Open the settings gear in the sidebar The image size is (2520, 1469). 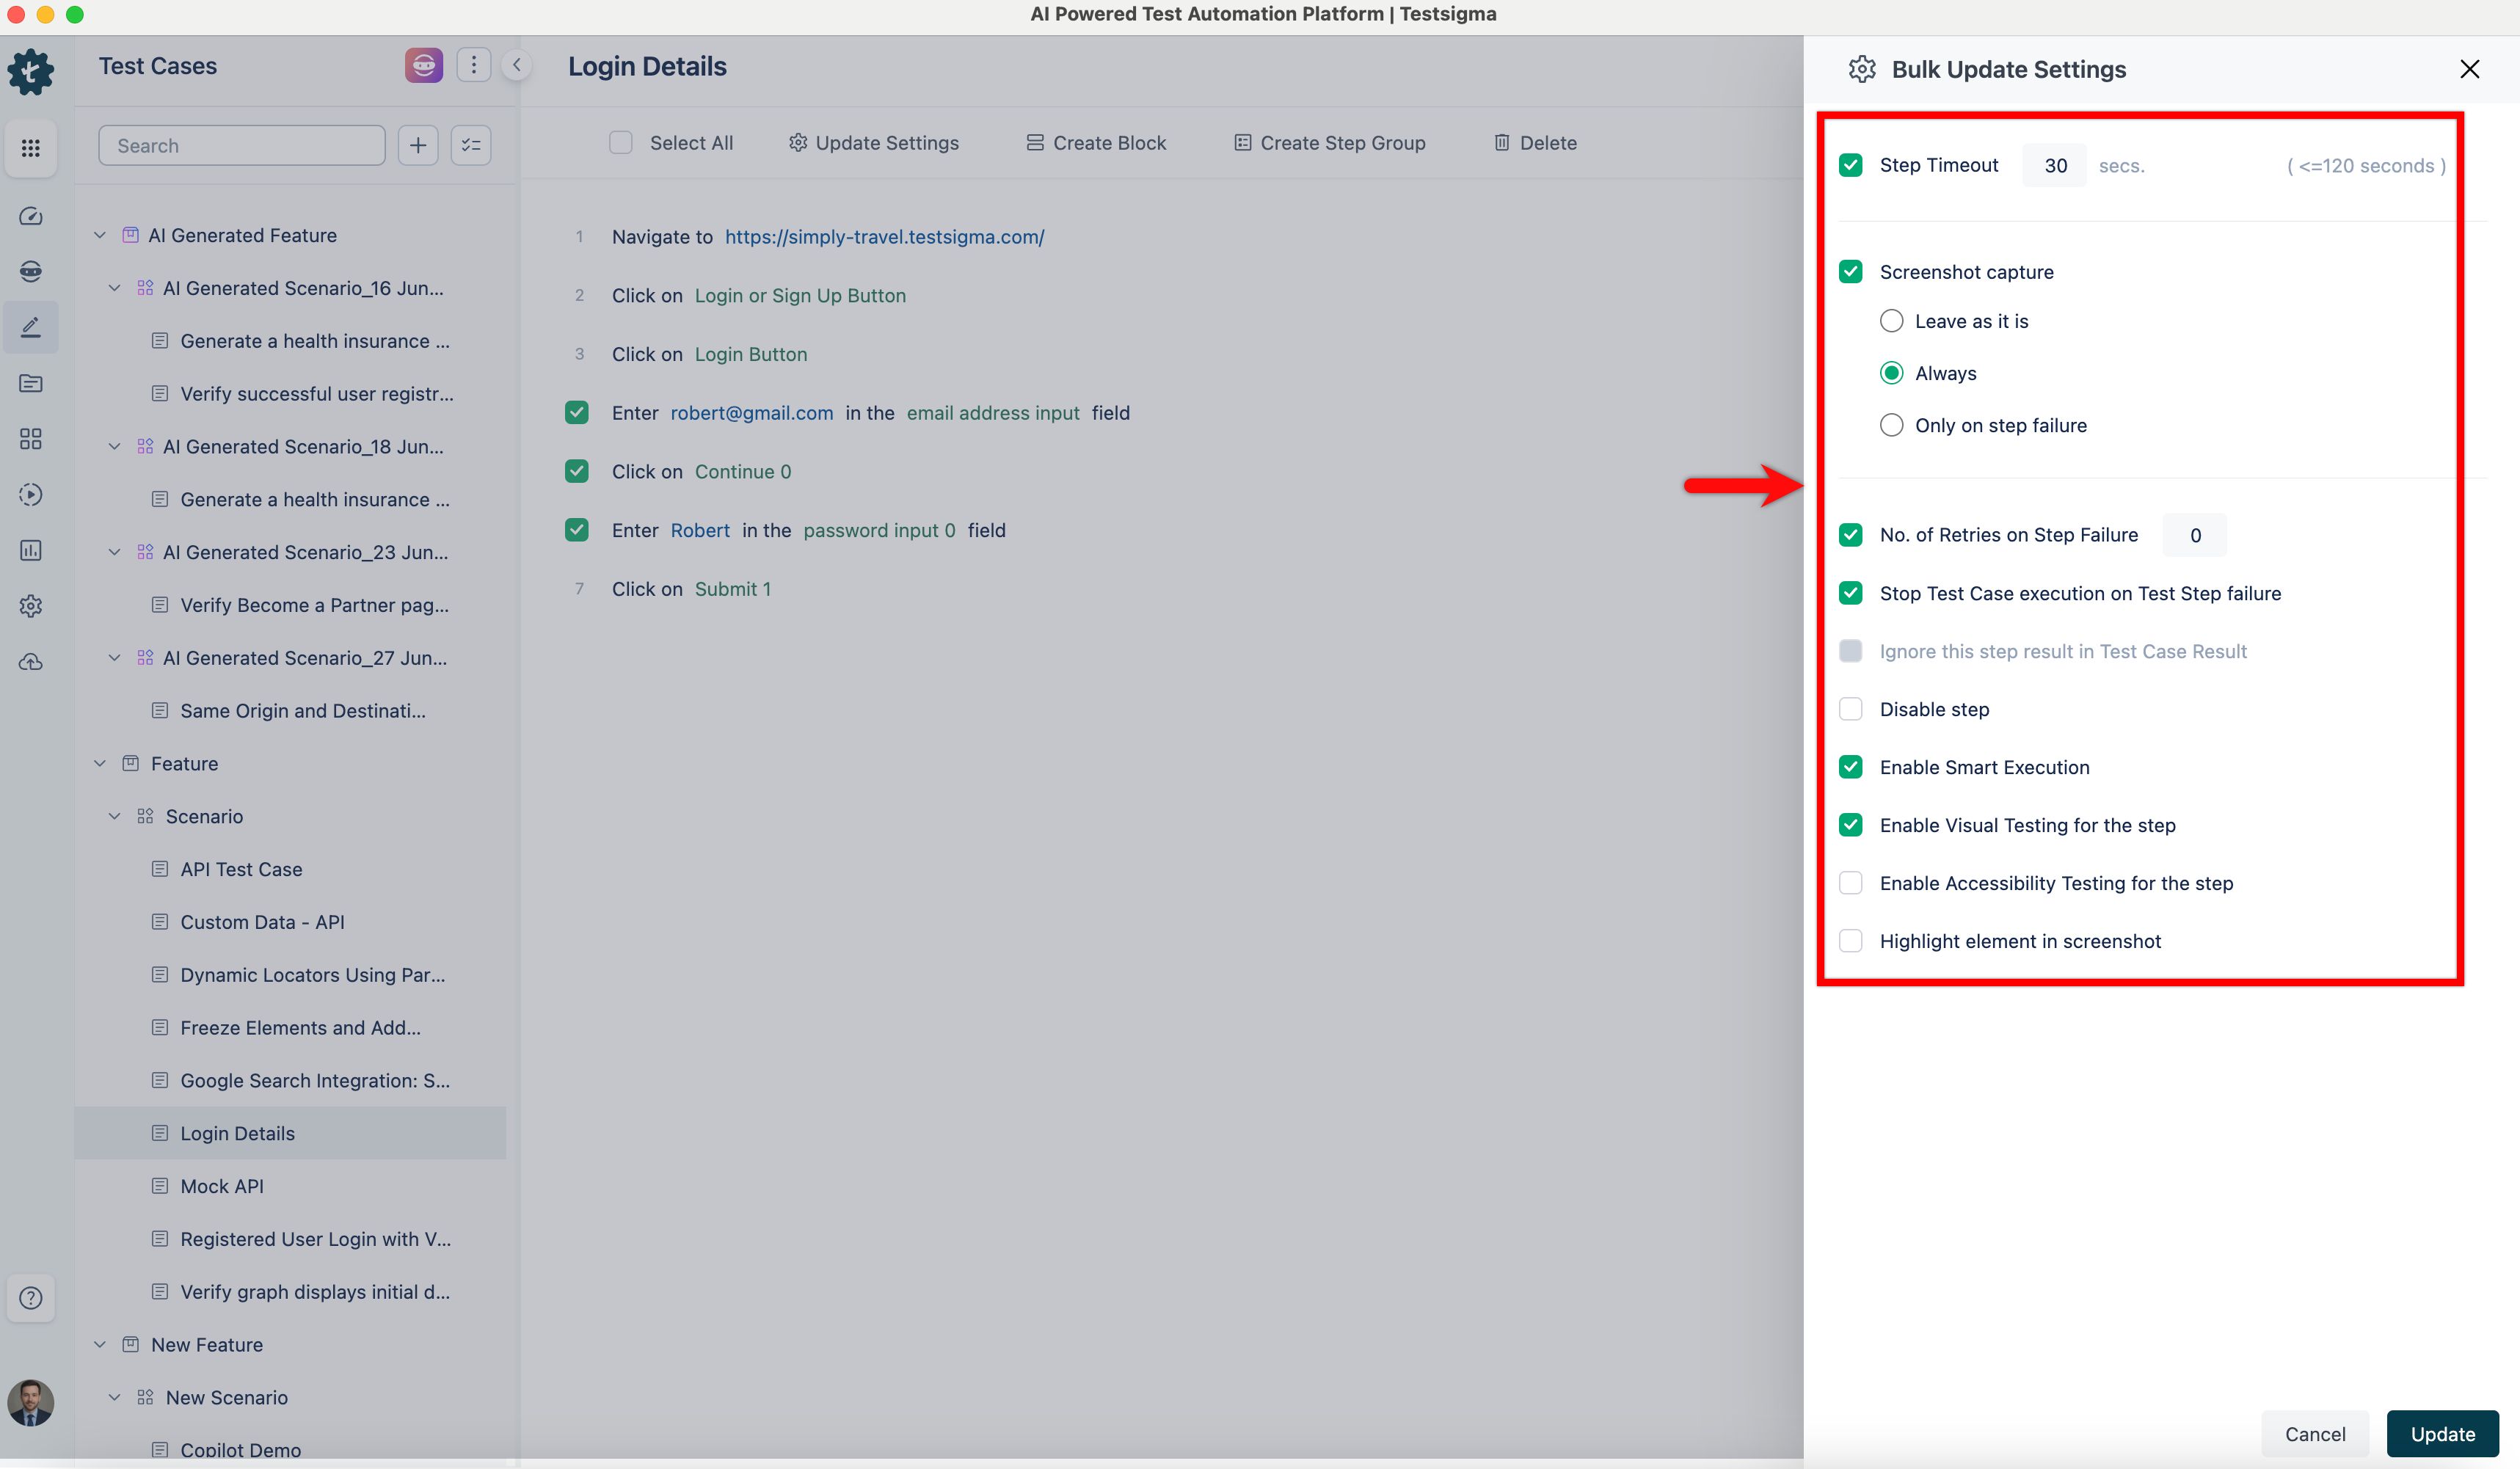point(31,606)
